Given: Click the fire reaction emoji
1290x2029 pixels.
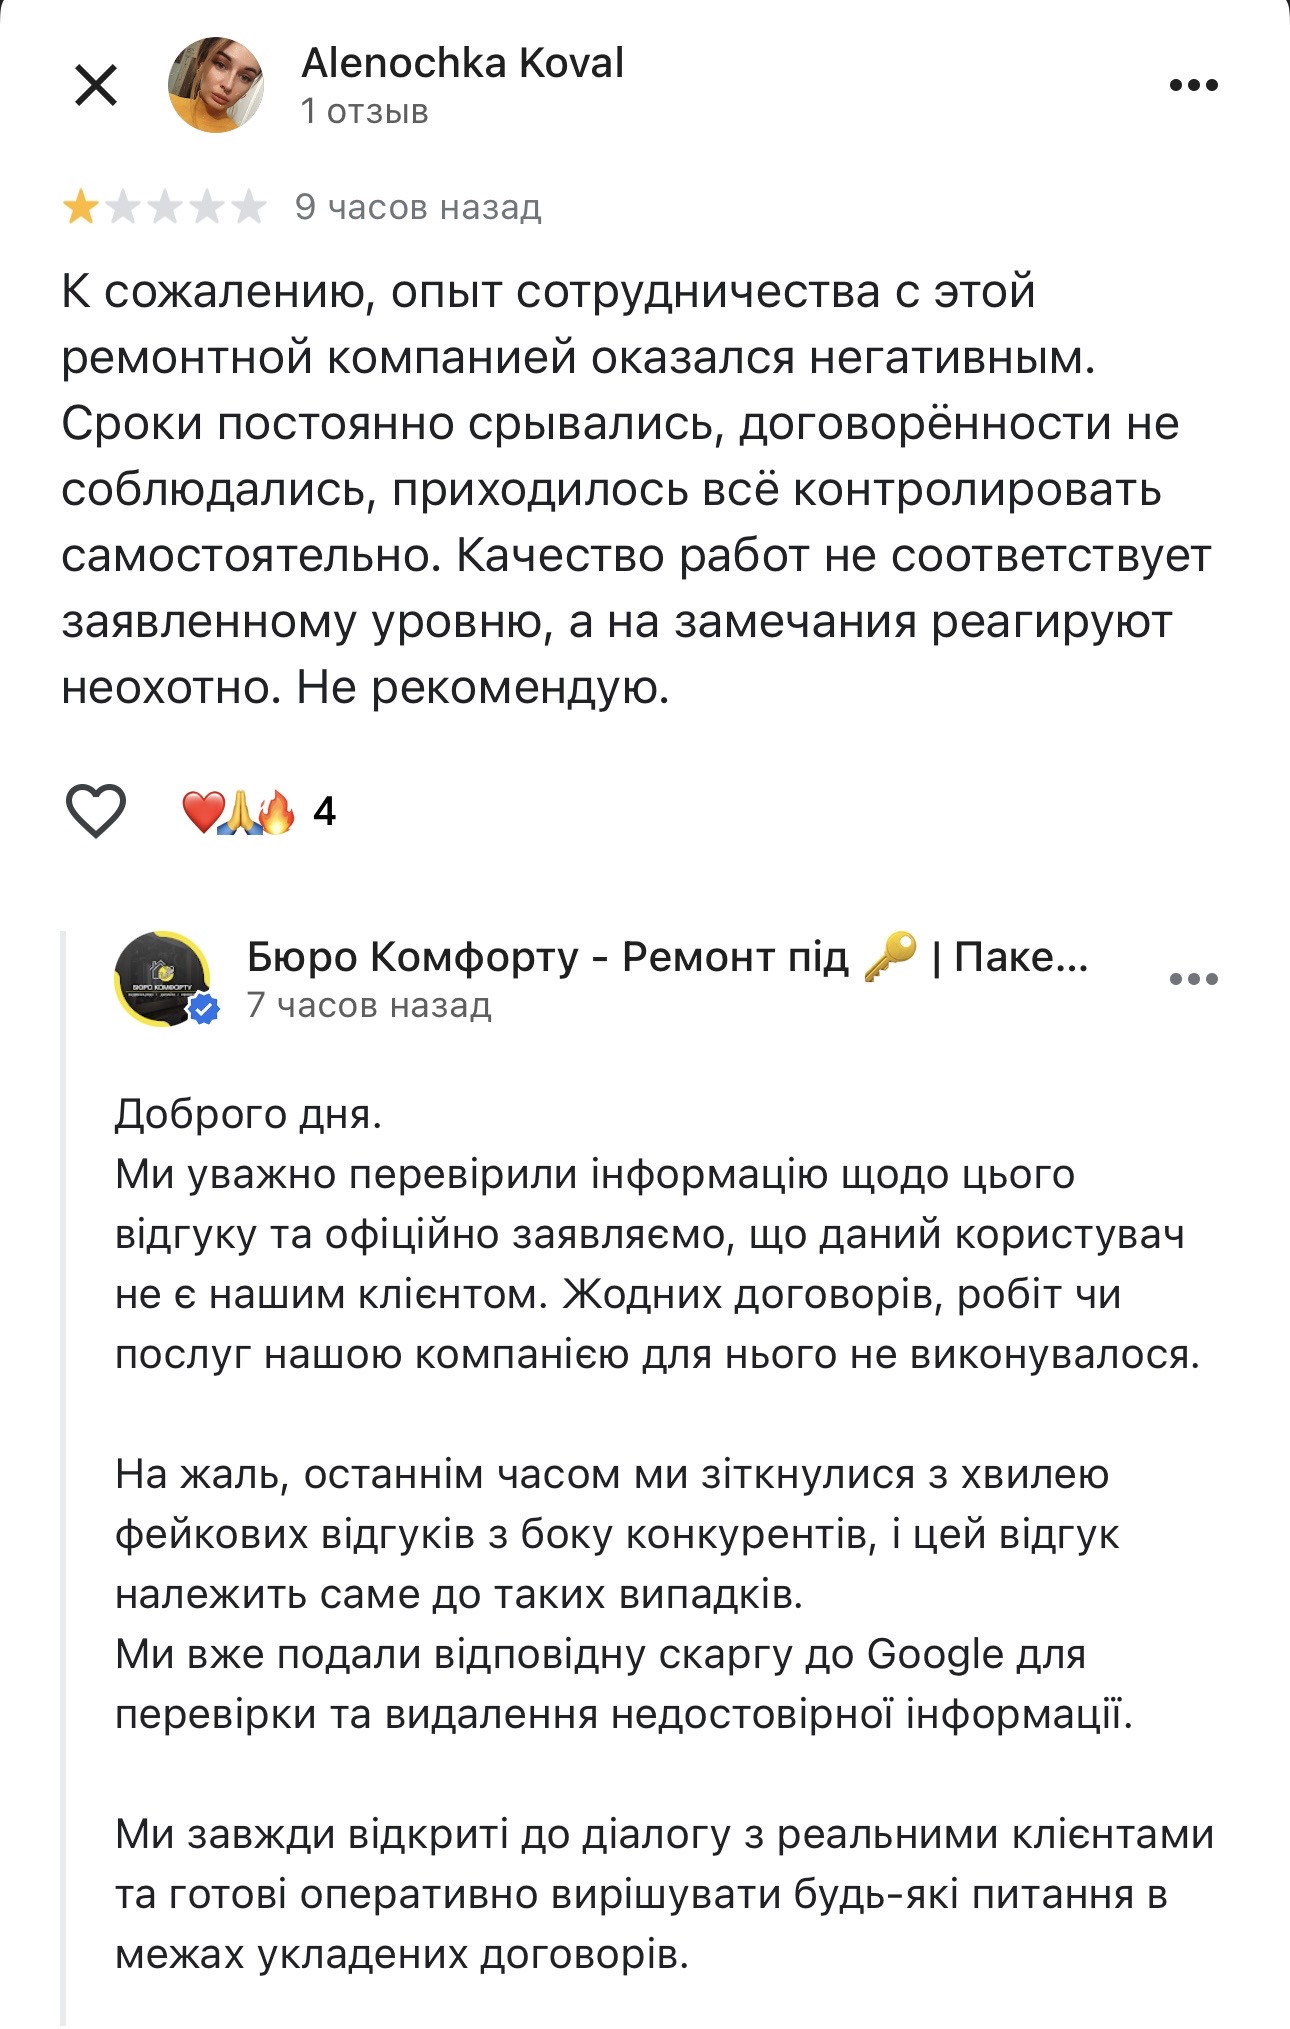Looking at the screenshot, I should coord(276,811).
